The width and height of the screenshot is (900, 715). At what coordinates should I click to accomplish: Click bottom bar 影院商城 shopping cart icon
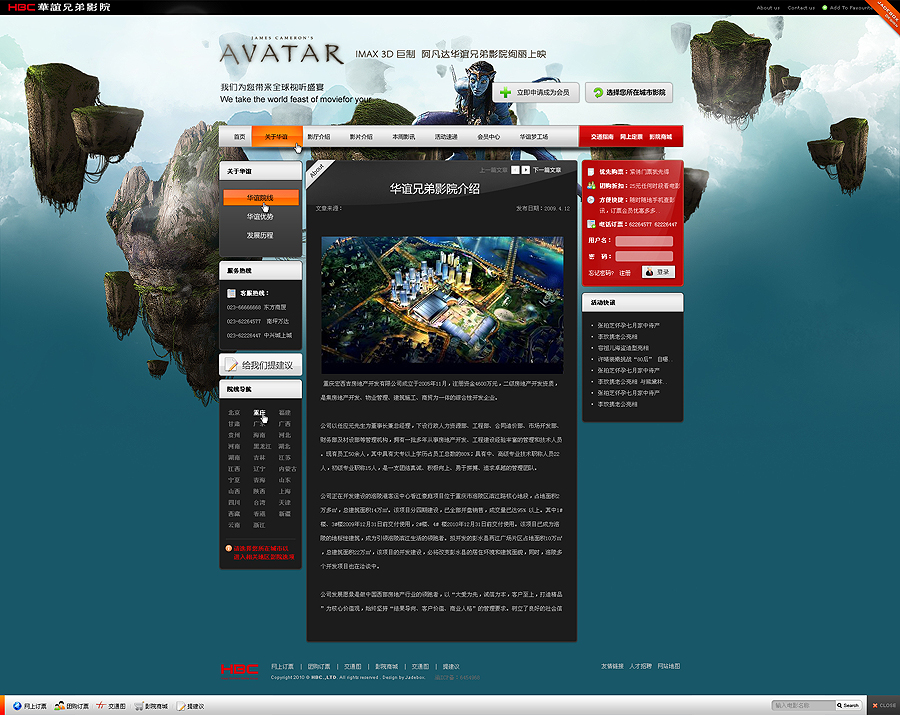[139, 706]
